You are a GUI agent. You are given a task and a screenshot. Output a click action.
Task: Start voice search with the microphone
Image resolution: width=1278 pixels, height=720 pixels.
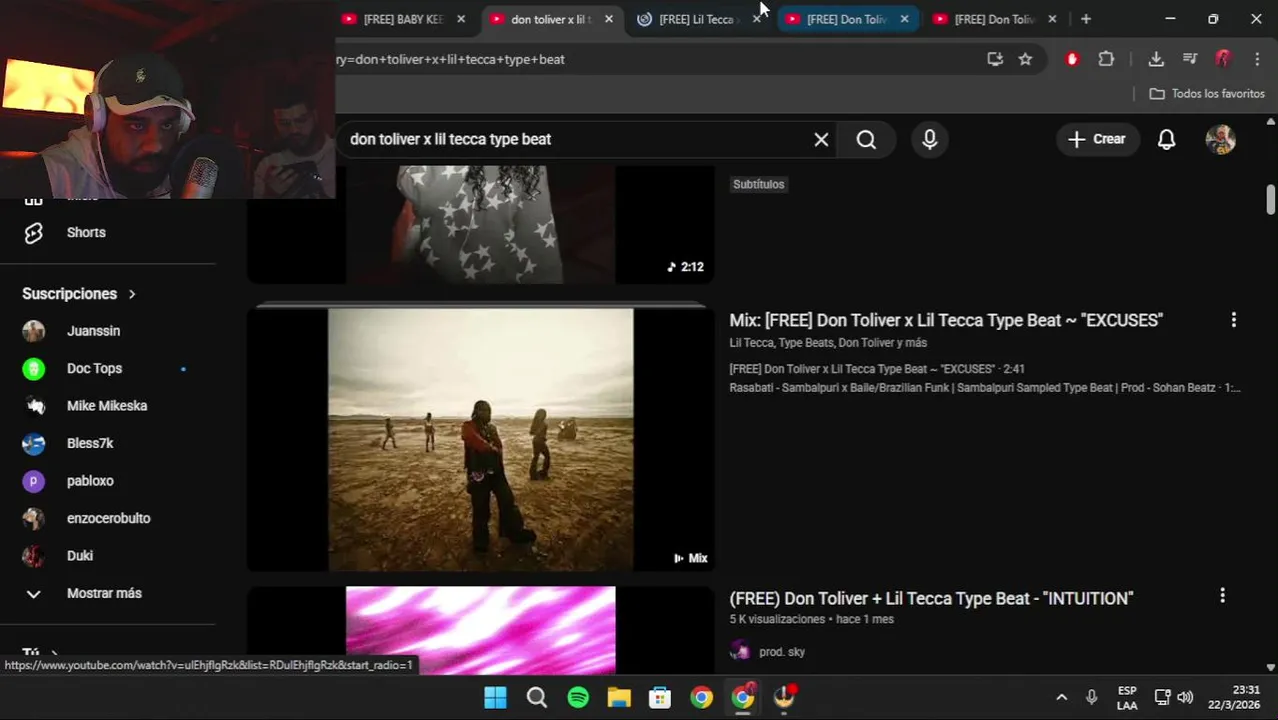tap(930, 139)
